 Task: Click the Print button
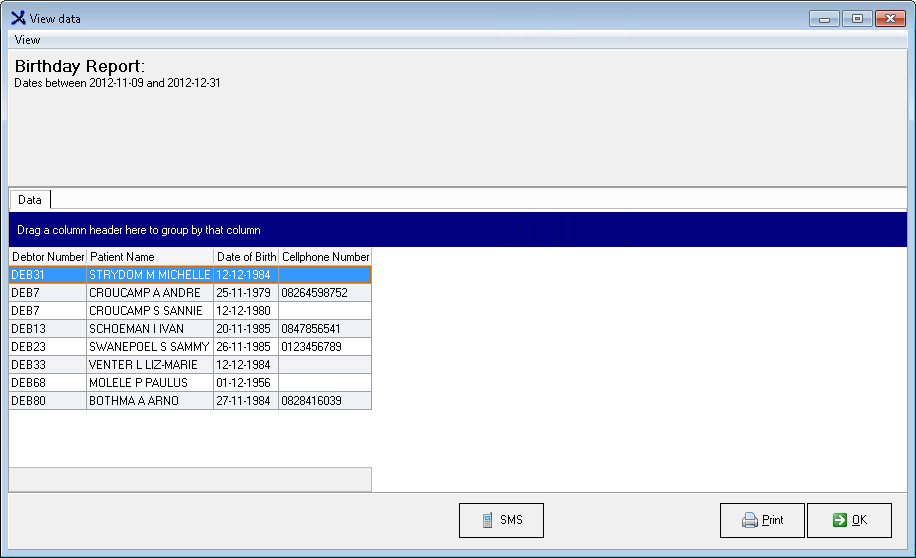(762, 520)
